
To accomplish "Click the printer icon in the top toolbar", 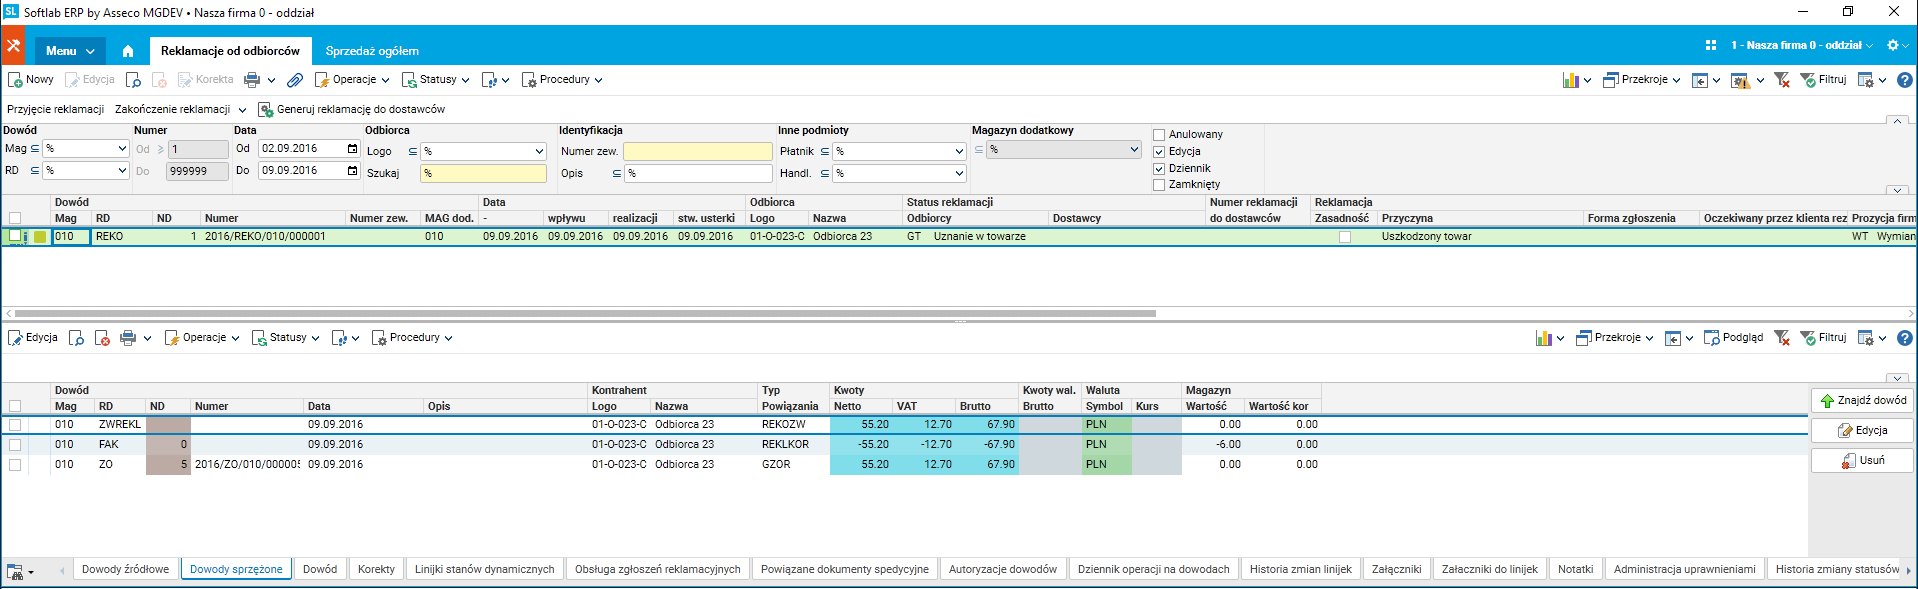I will click(x=252, y=80).
